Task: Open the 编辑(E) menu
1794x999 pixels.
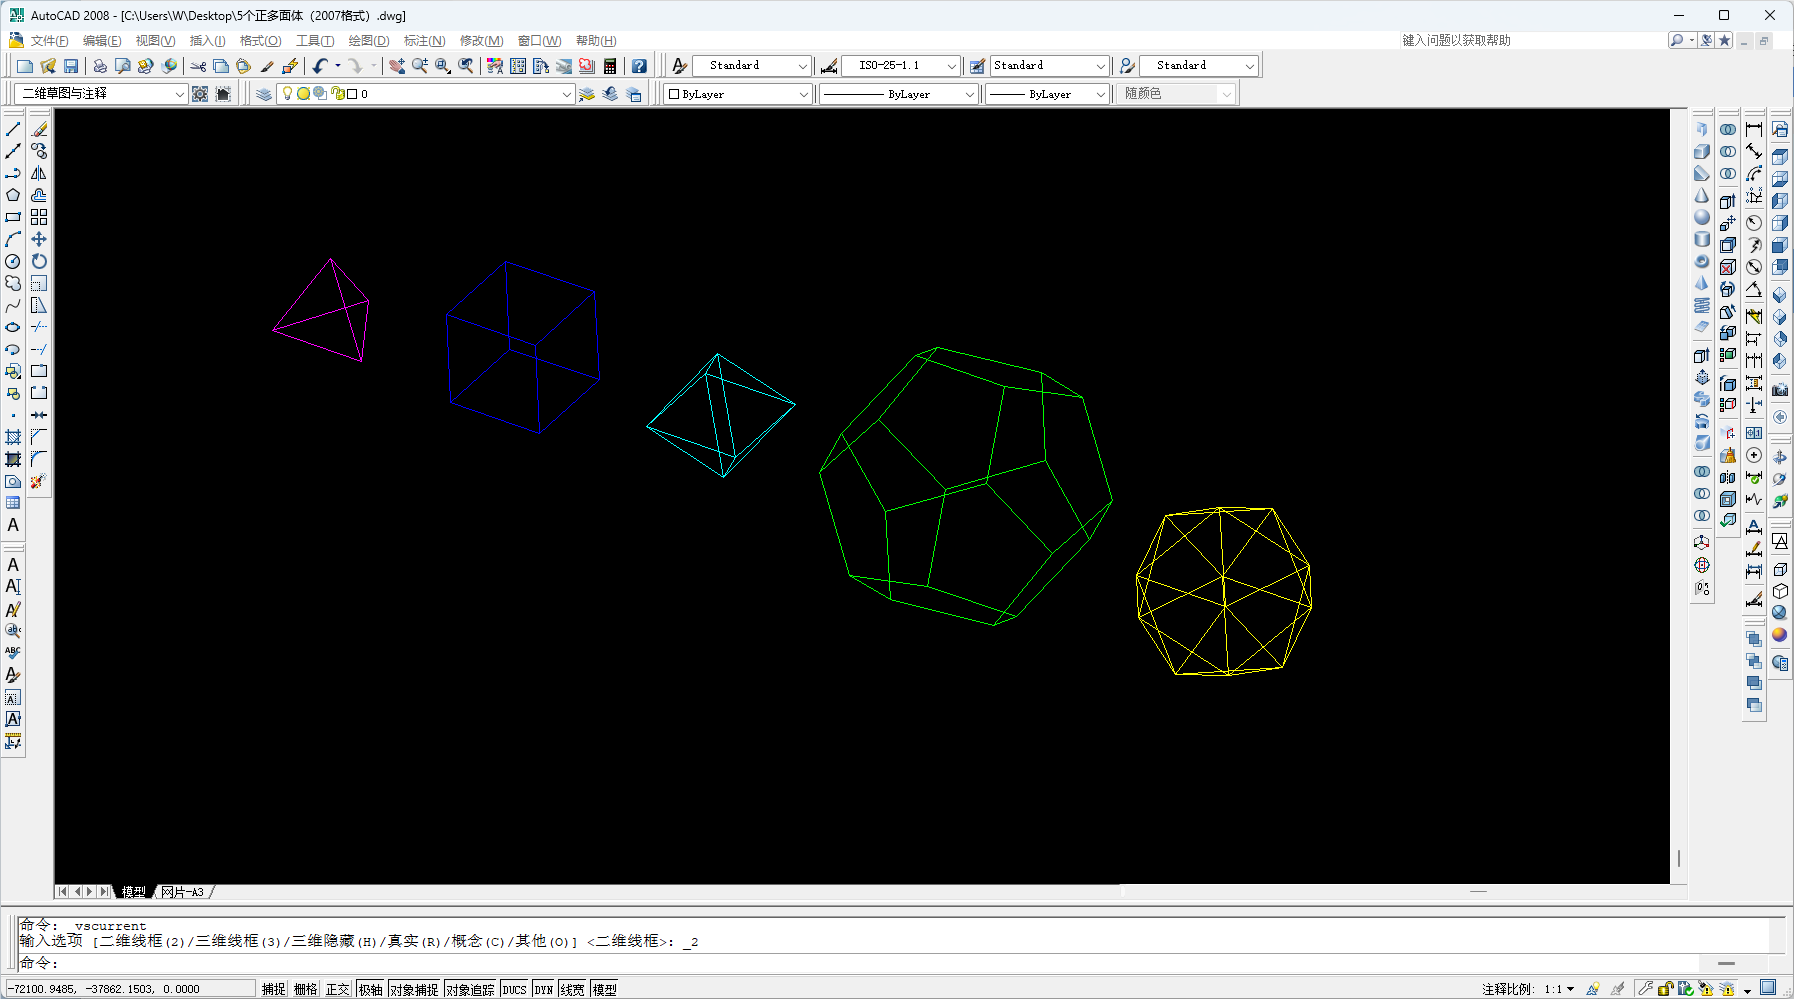Action: coord(102,41)
